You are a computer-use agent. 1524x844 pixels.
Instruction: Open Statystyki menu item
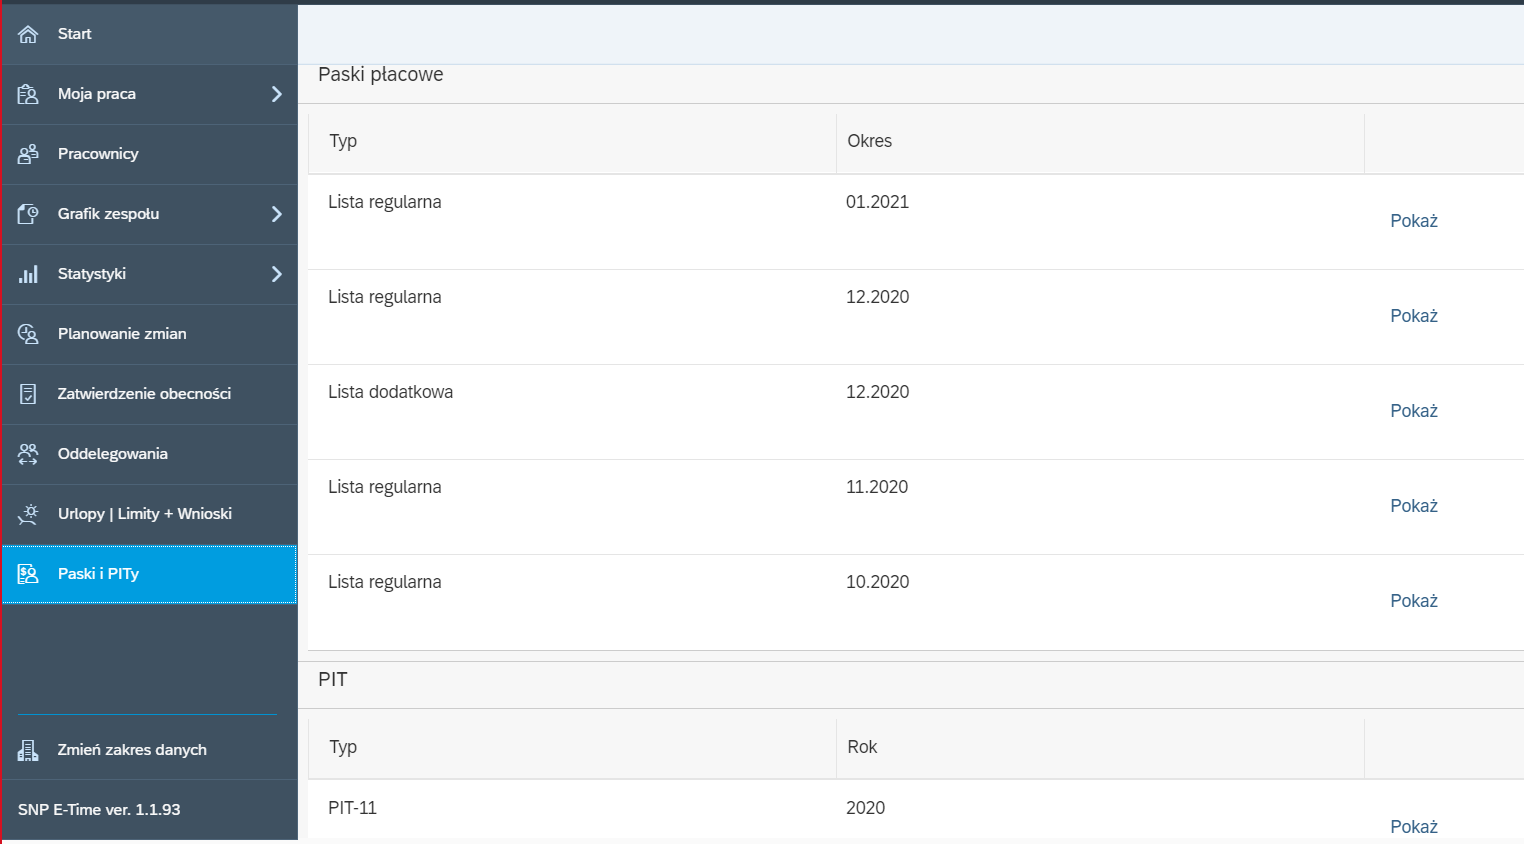(x=150, y=274)
